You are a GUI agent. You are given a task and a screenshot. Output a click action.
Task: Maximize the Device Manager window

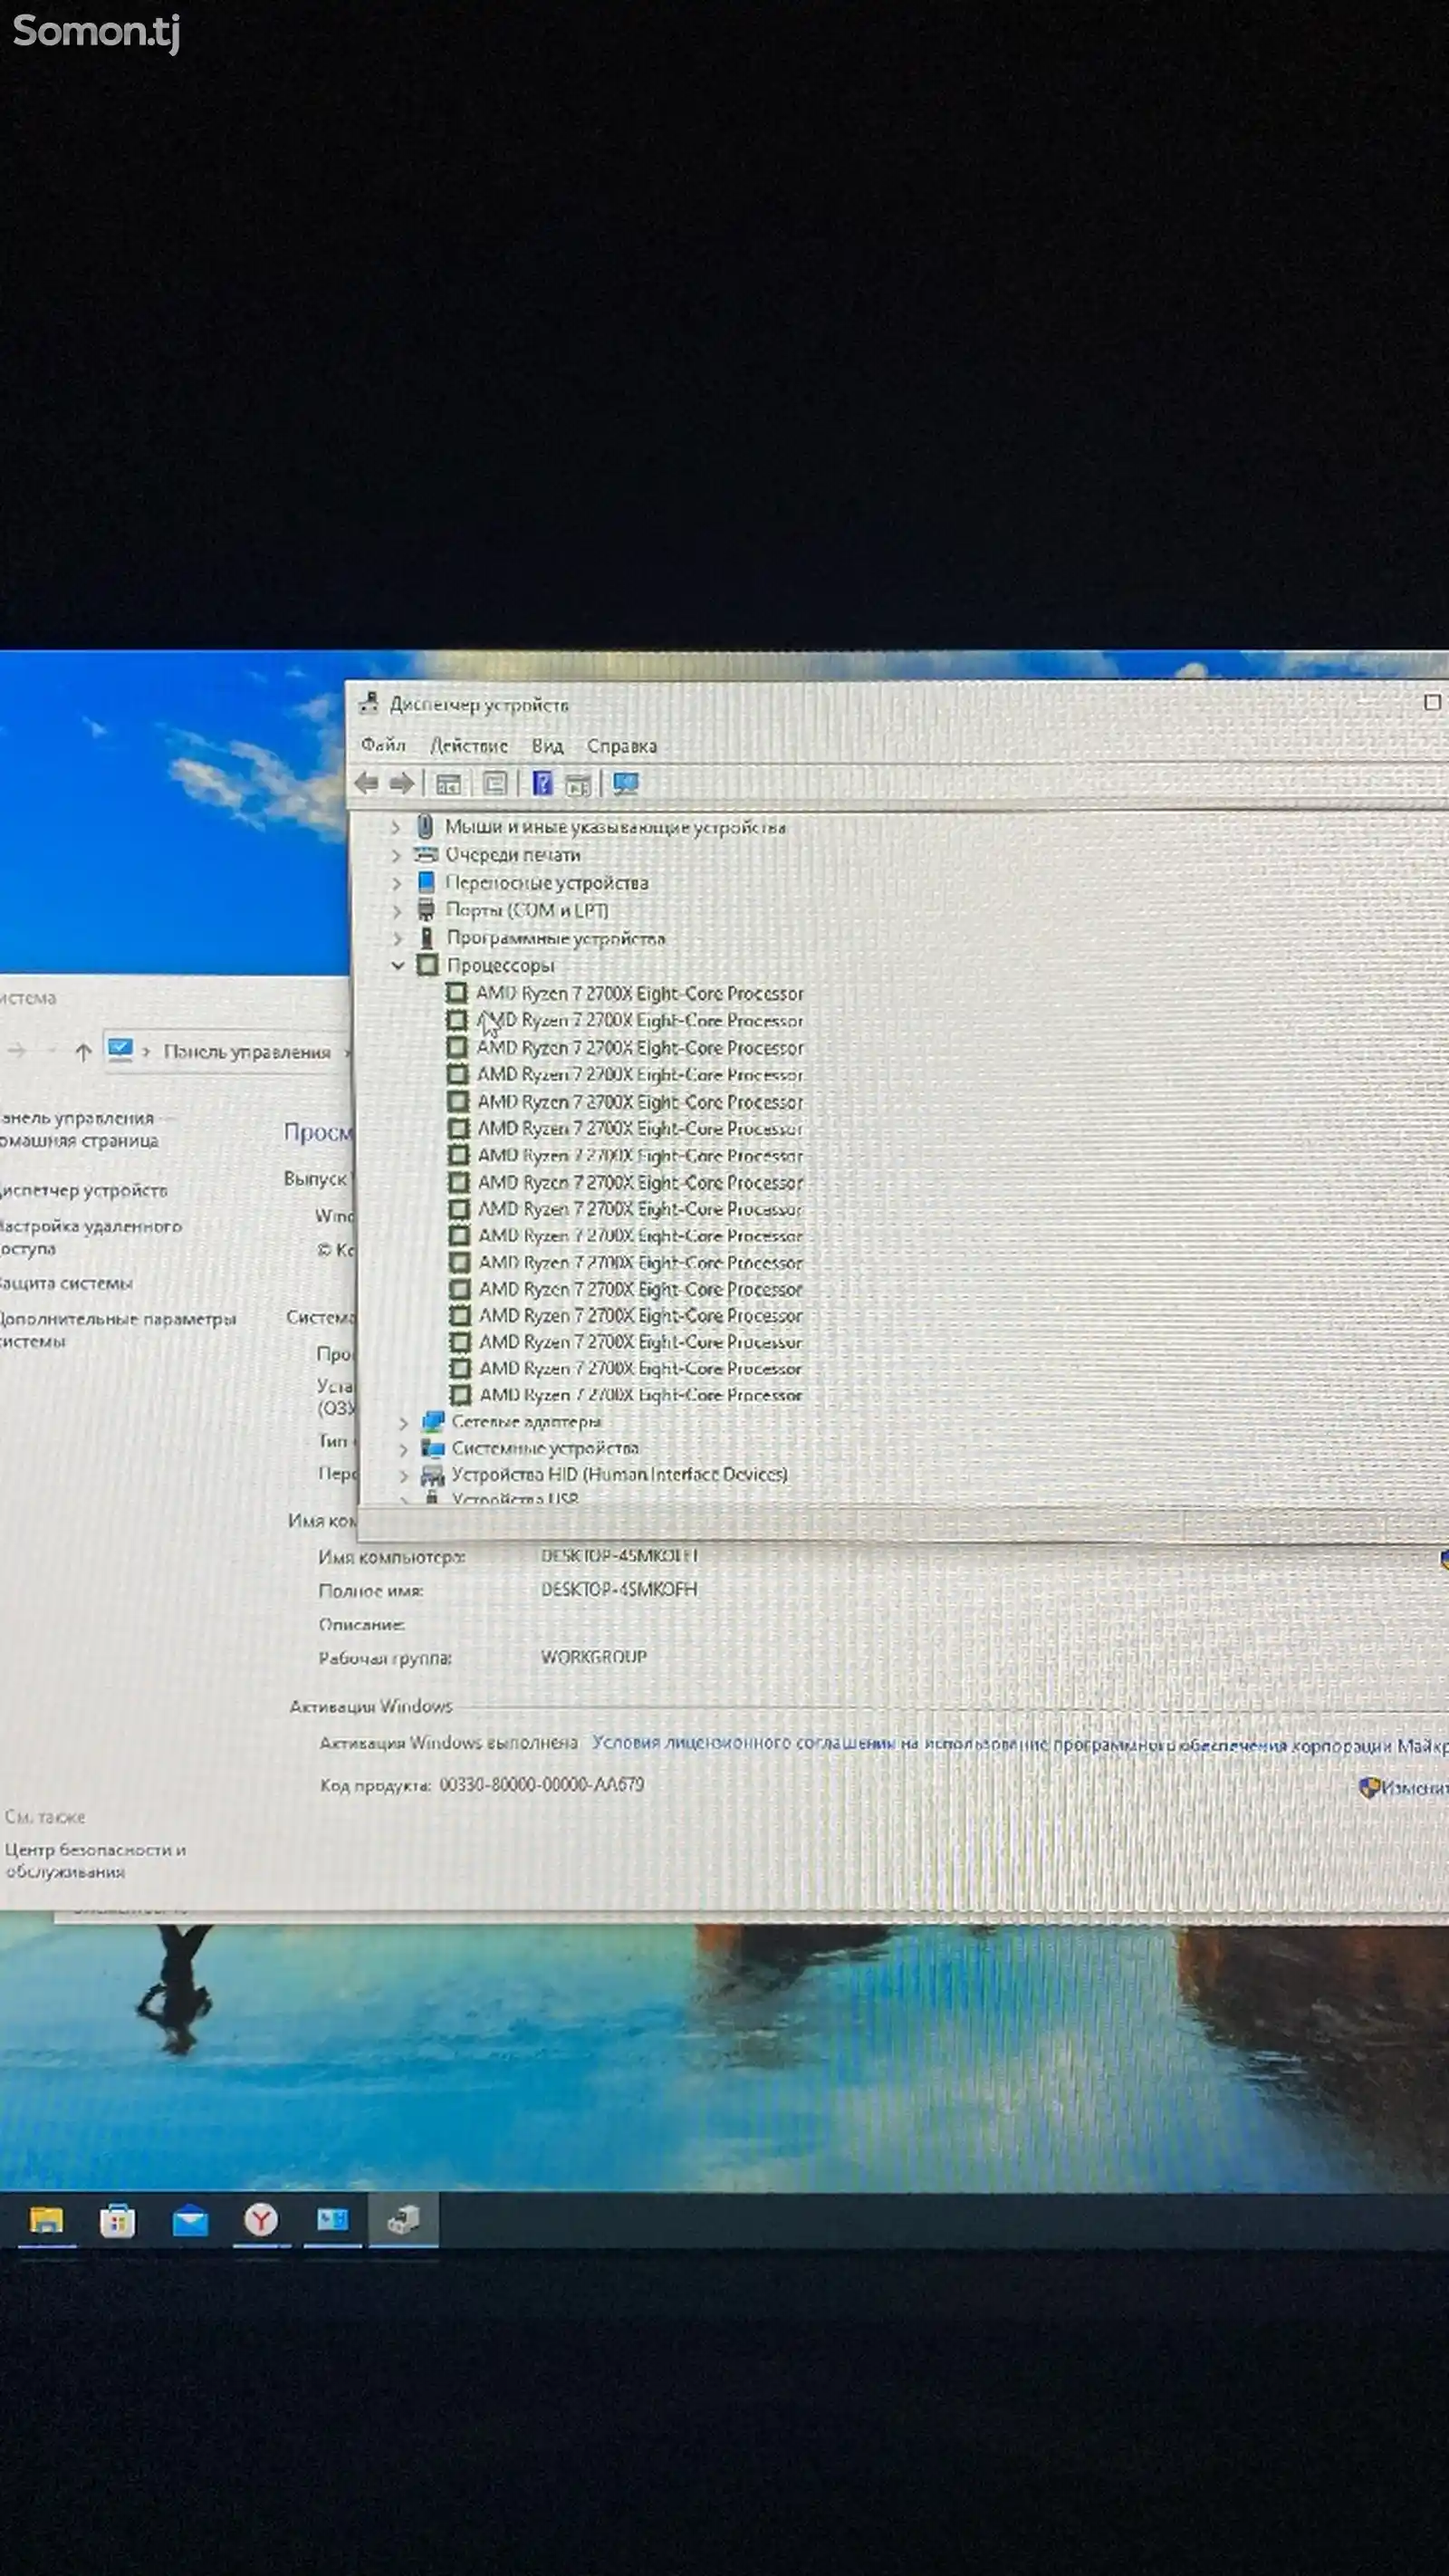1432,702
